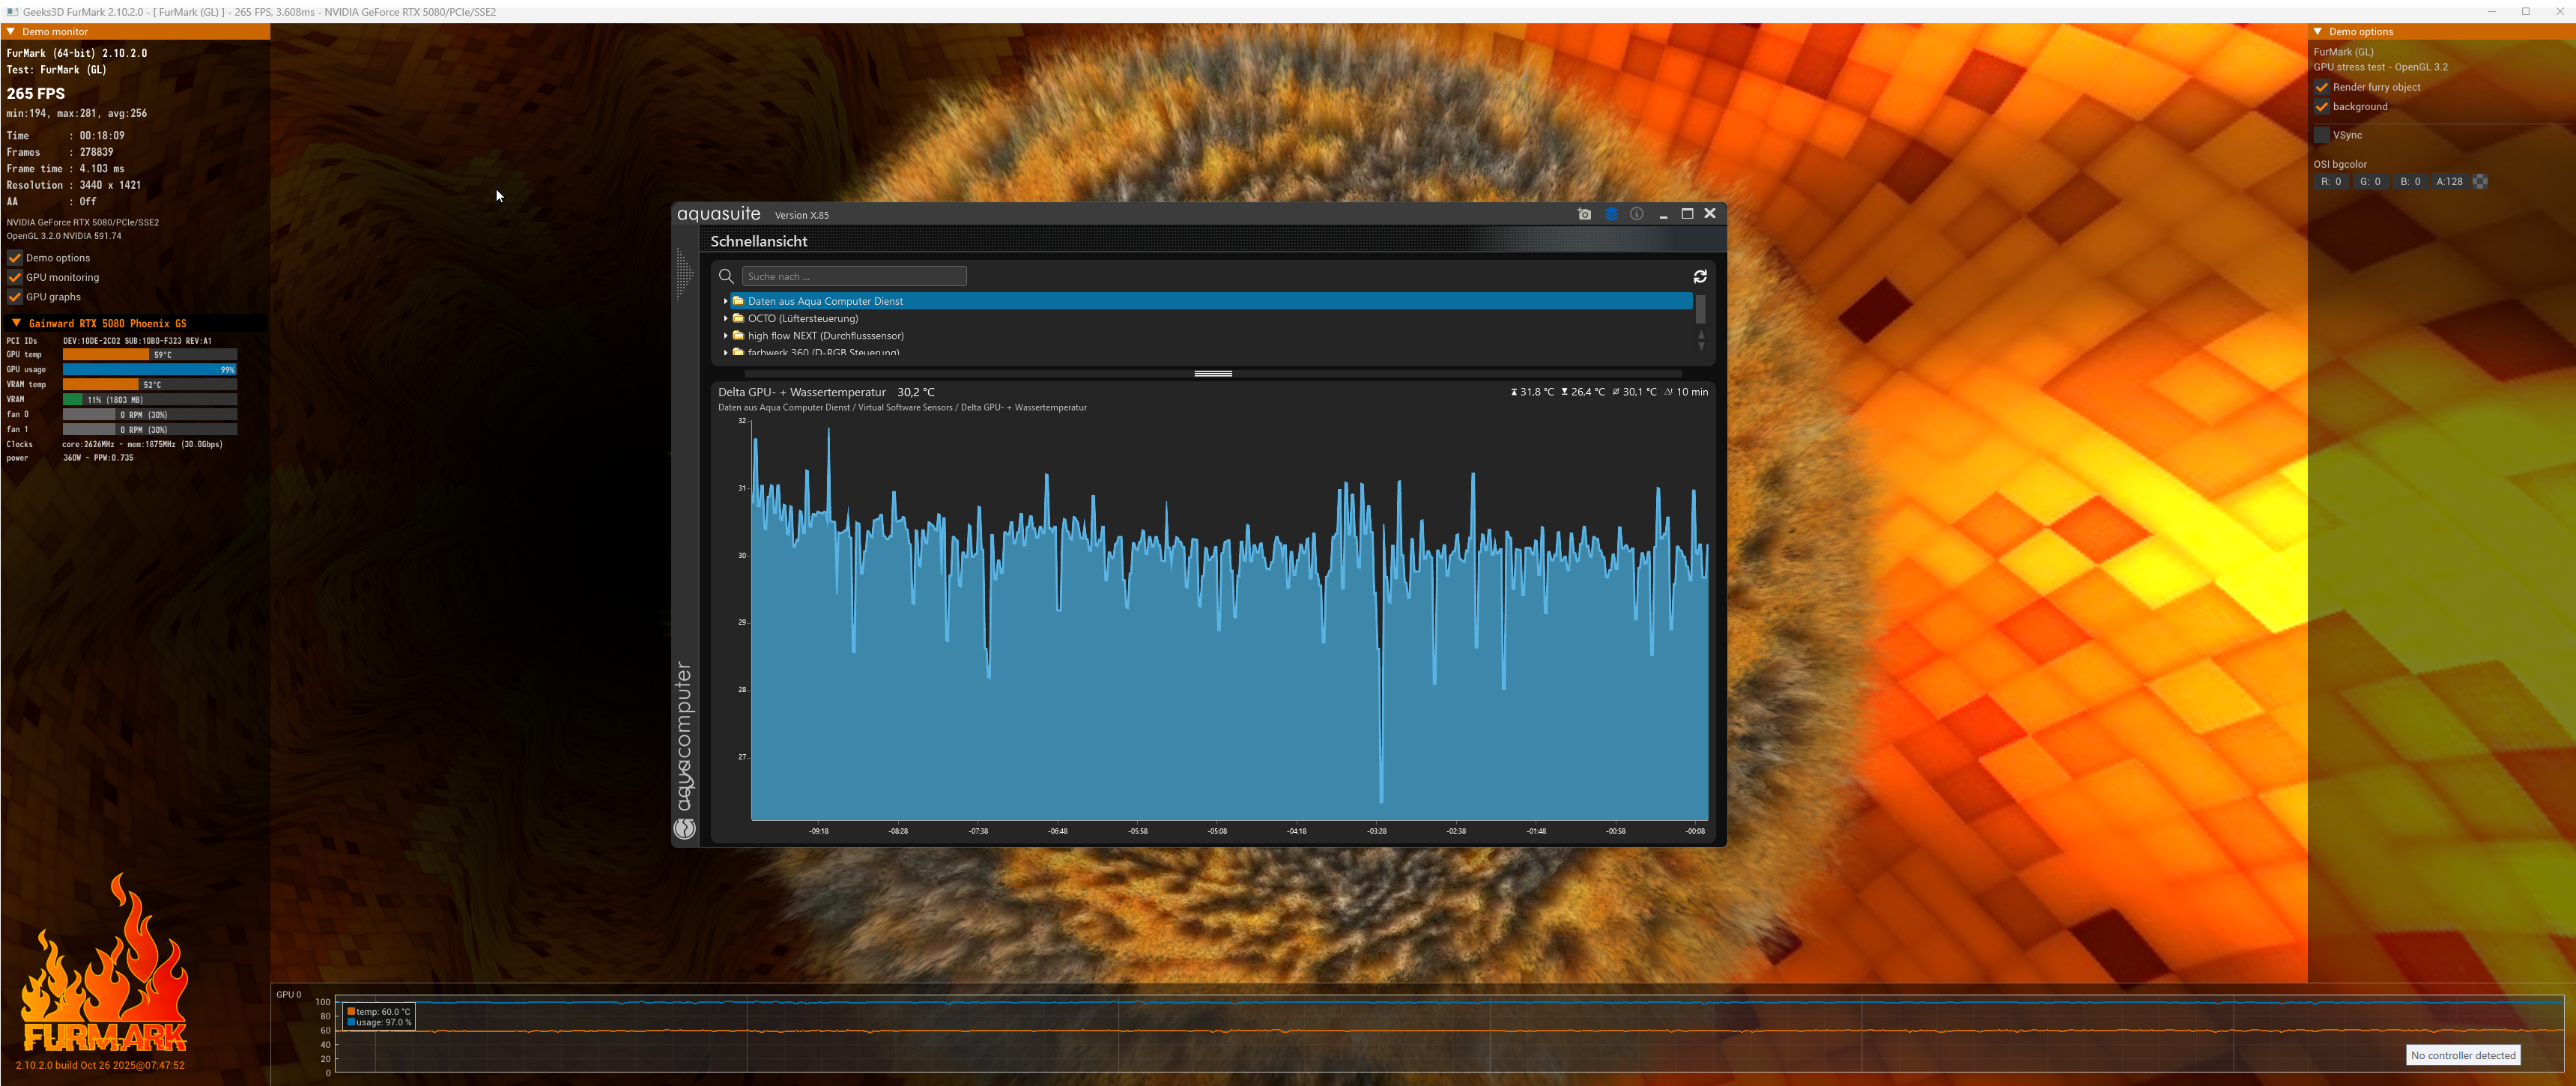Click the blue layers stack icon
Viewport: 2576px width, 1086px height.
(1611, 214)
